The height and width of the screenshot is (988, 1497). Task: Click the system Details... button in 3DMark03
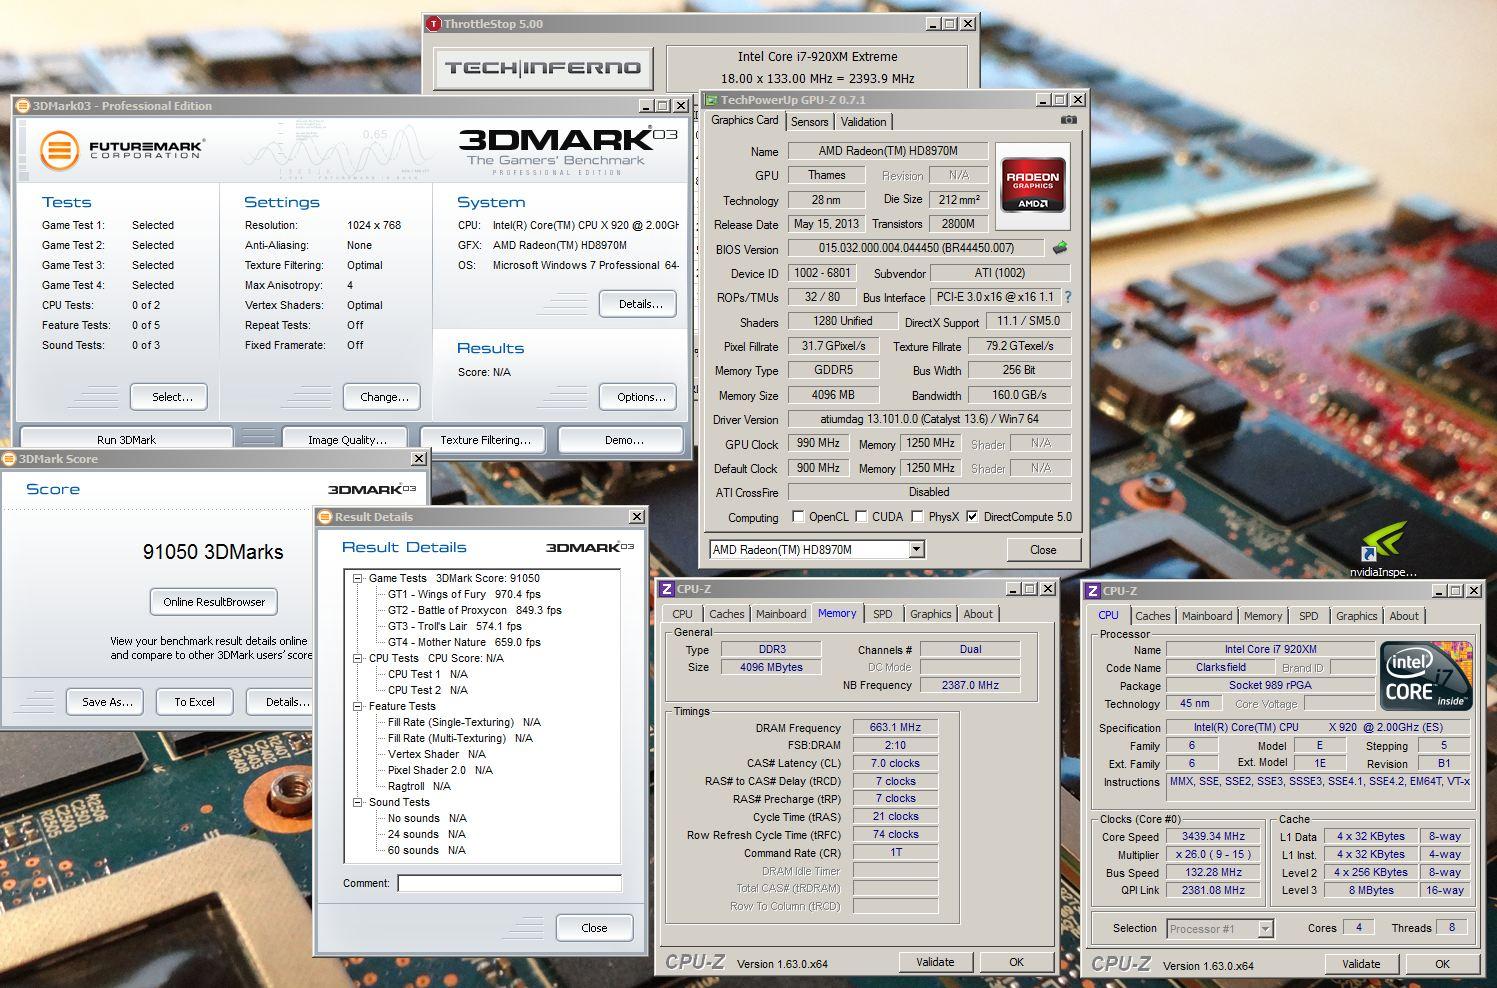coord(639,304)
